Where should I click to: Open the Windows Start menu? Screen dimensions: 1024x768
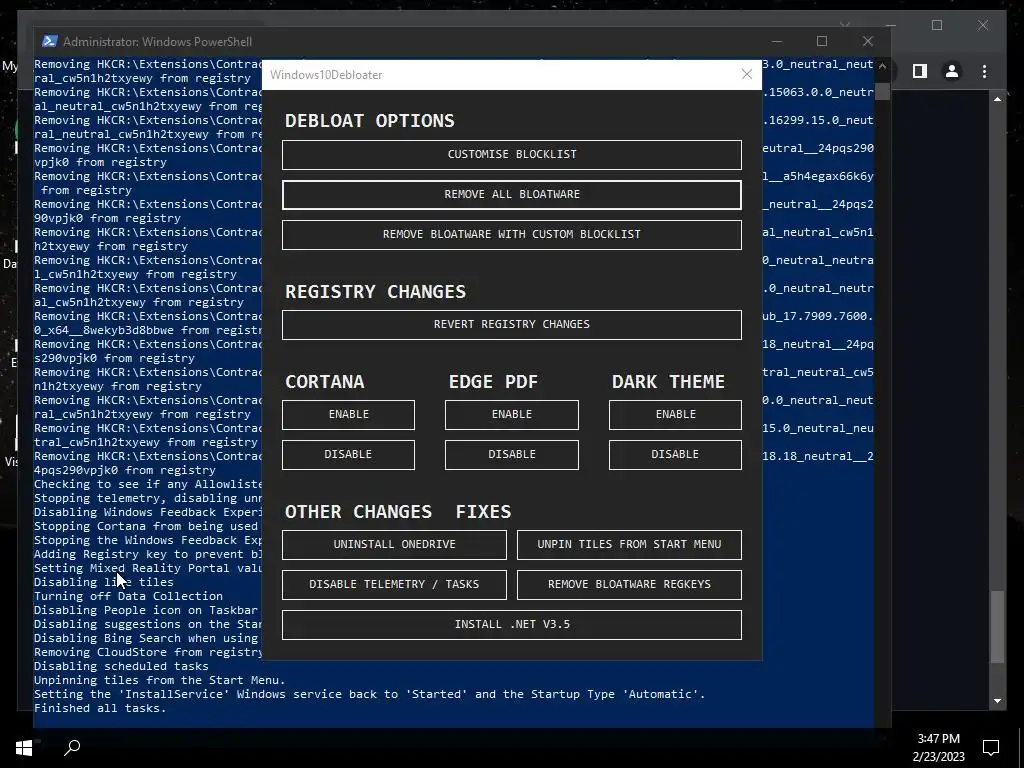(x=24, y=747)
